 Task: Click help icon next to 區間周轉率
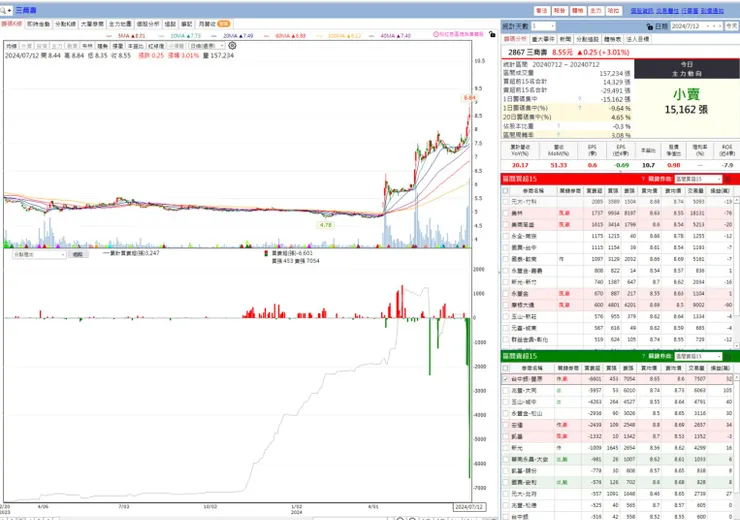coord(558,135)
